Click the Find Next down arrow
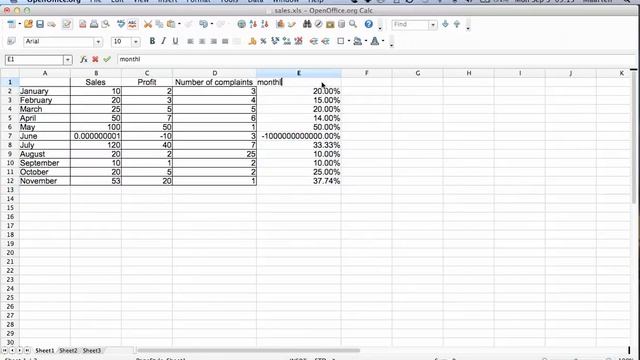Viewport: 640px width, 360px height. [445, 24]
